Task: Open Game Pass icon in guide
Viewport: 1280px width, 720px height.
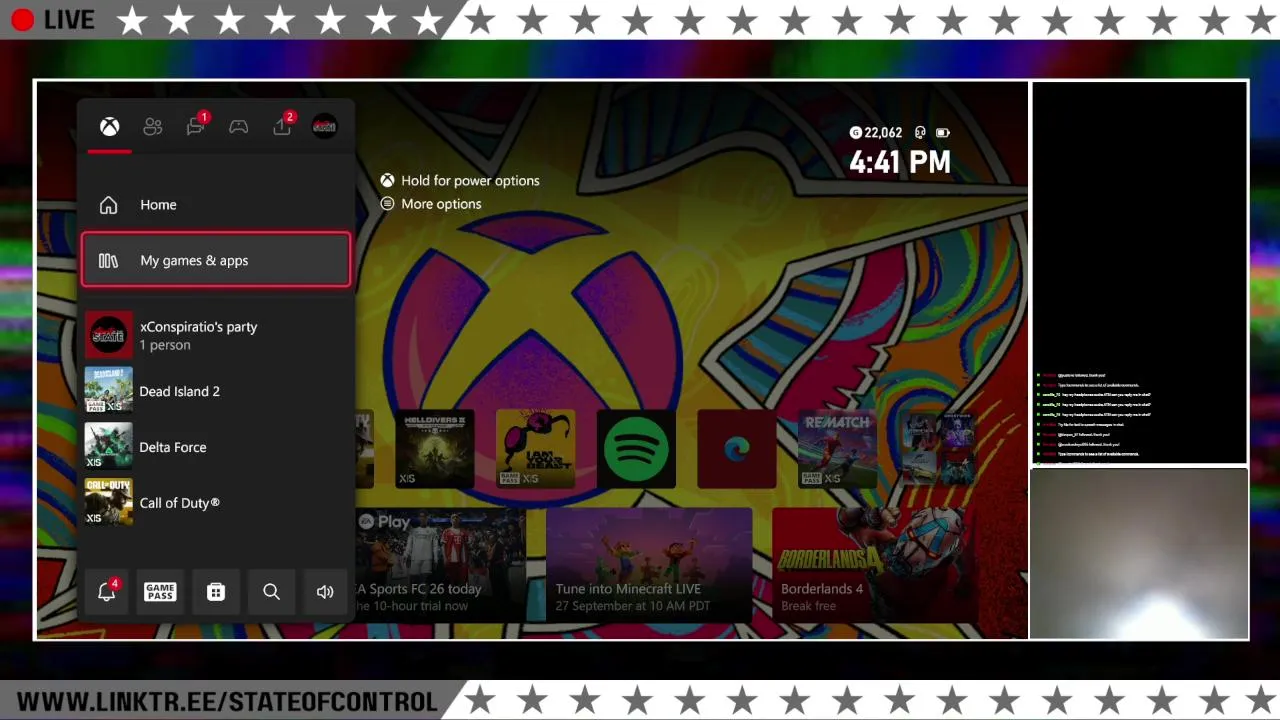Action: coord(160,592)
